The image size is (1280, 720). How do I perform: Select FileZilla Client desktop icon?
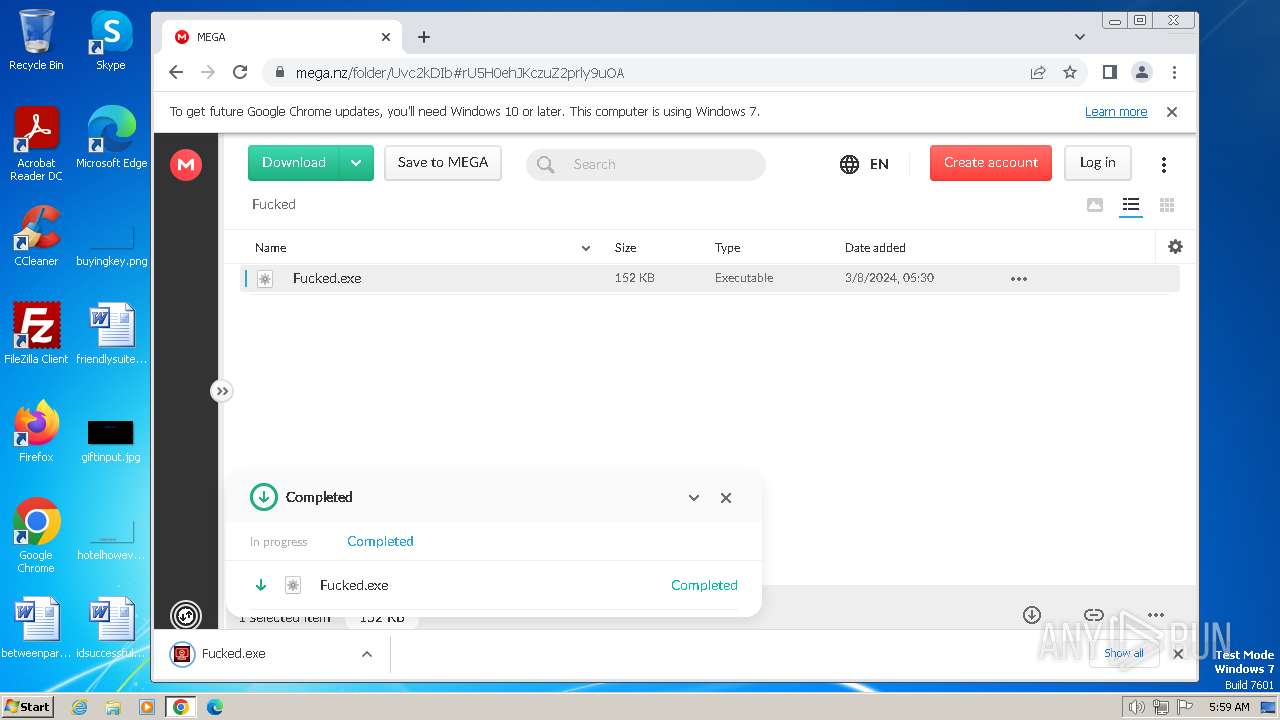tap(36, 333)
